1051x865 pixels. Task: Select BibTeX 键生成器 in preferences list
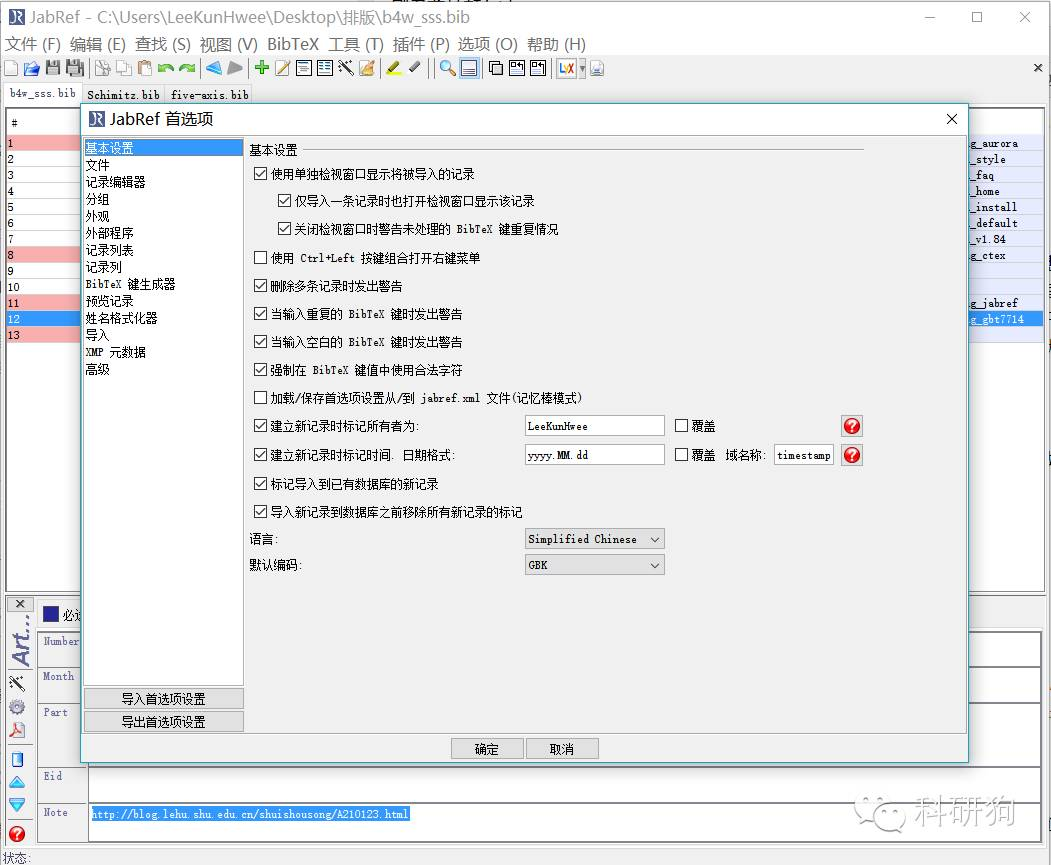(x=130, y=284)
